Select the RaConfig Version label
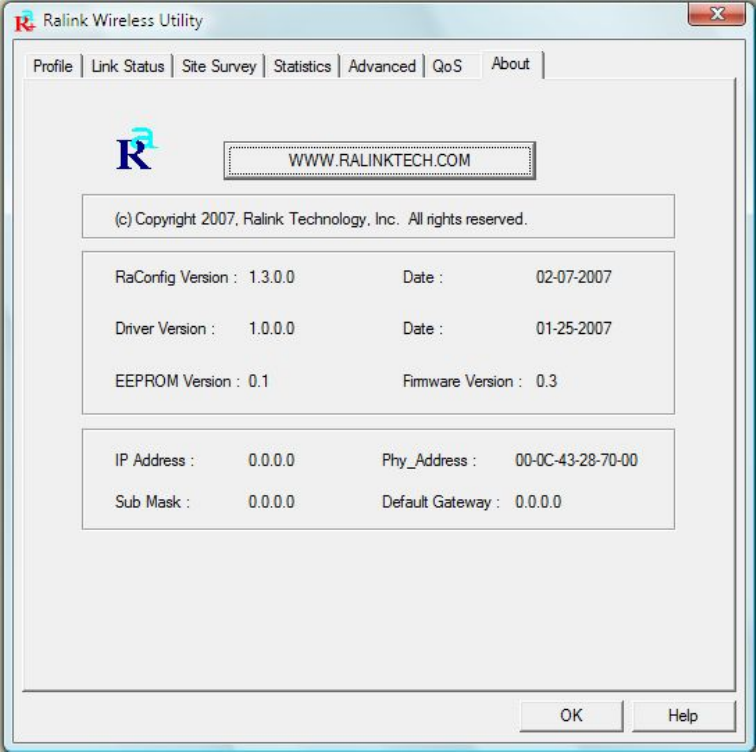This screenshot has height=752, width=756. (176, 277)
